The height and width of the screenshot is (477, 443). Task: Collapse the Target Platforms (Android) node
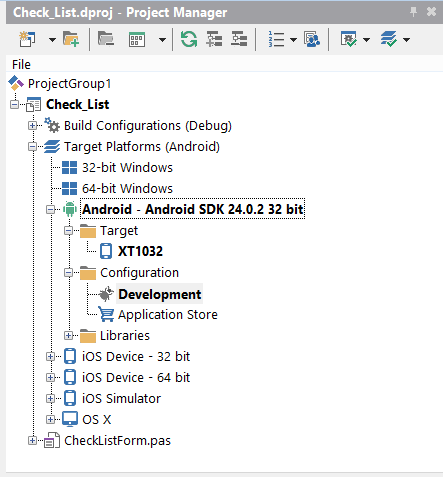(32, 147)
